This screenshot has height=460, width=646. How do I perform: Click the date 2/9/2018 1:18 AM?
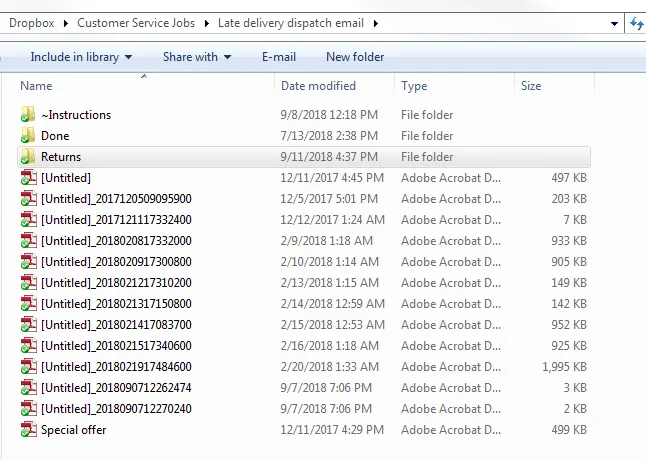click(327, 241)
